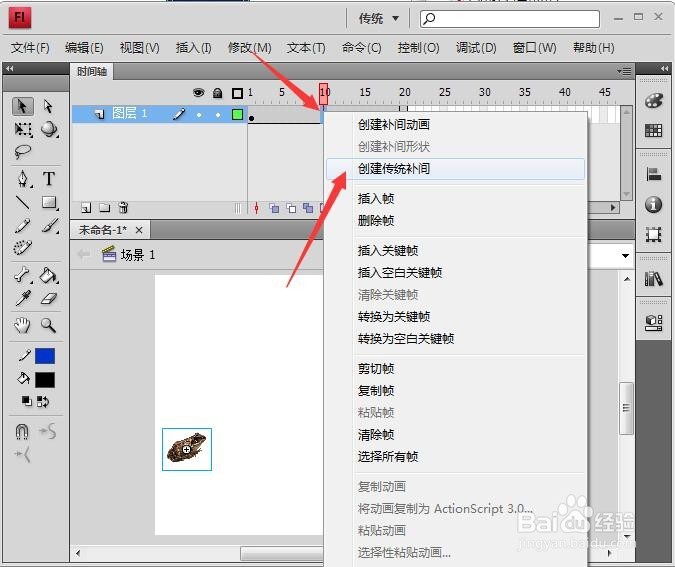The width and height of the screenshot is (675, 567).
Task: Click the search input field
Action: pyautogui.click(x=510, y=19)
